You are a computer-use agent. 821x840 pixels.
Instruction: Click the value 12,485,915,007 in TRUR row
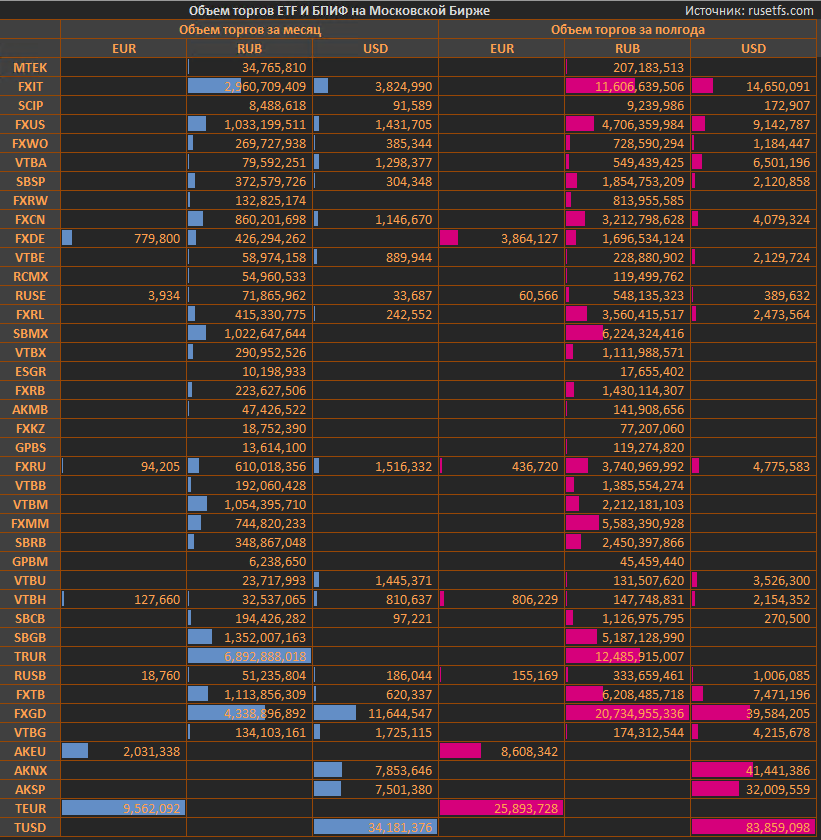click(639, 657)
